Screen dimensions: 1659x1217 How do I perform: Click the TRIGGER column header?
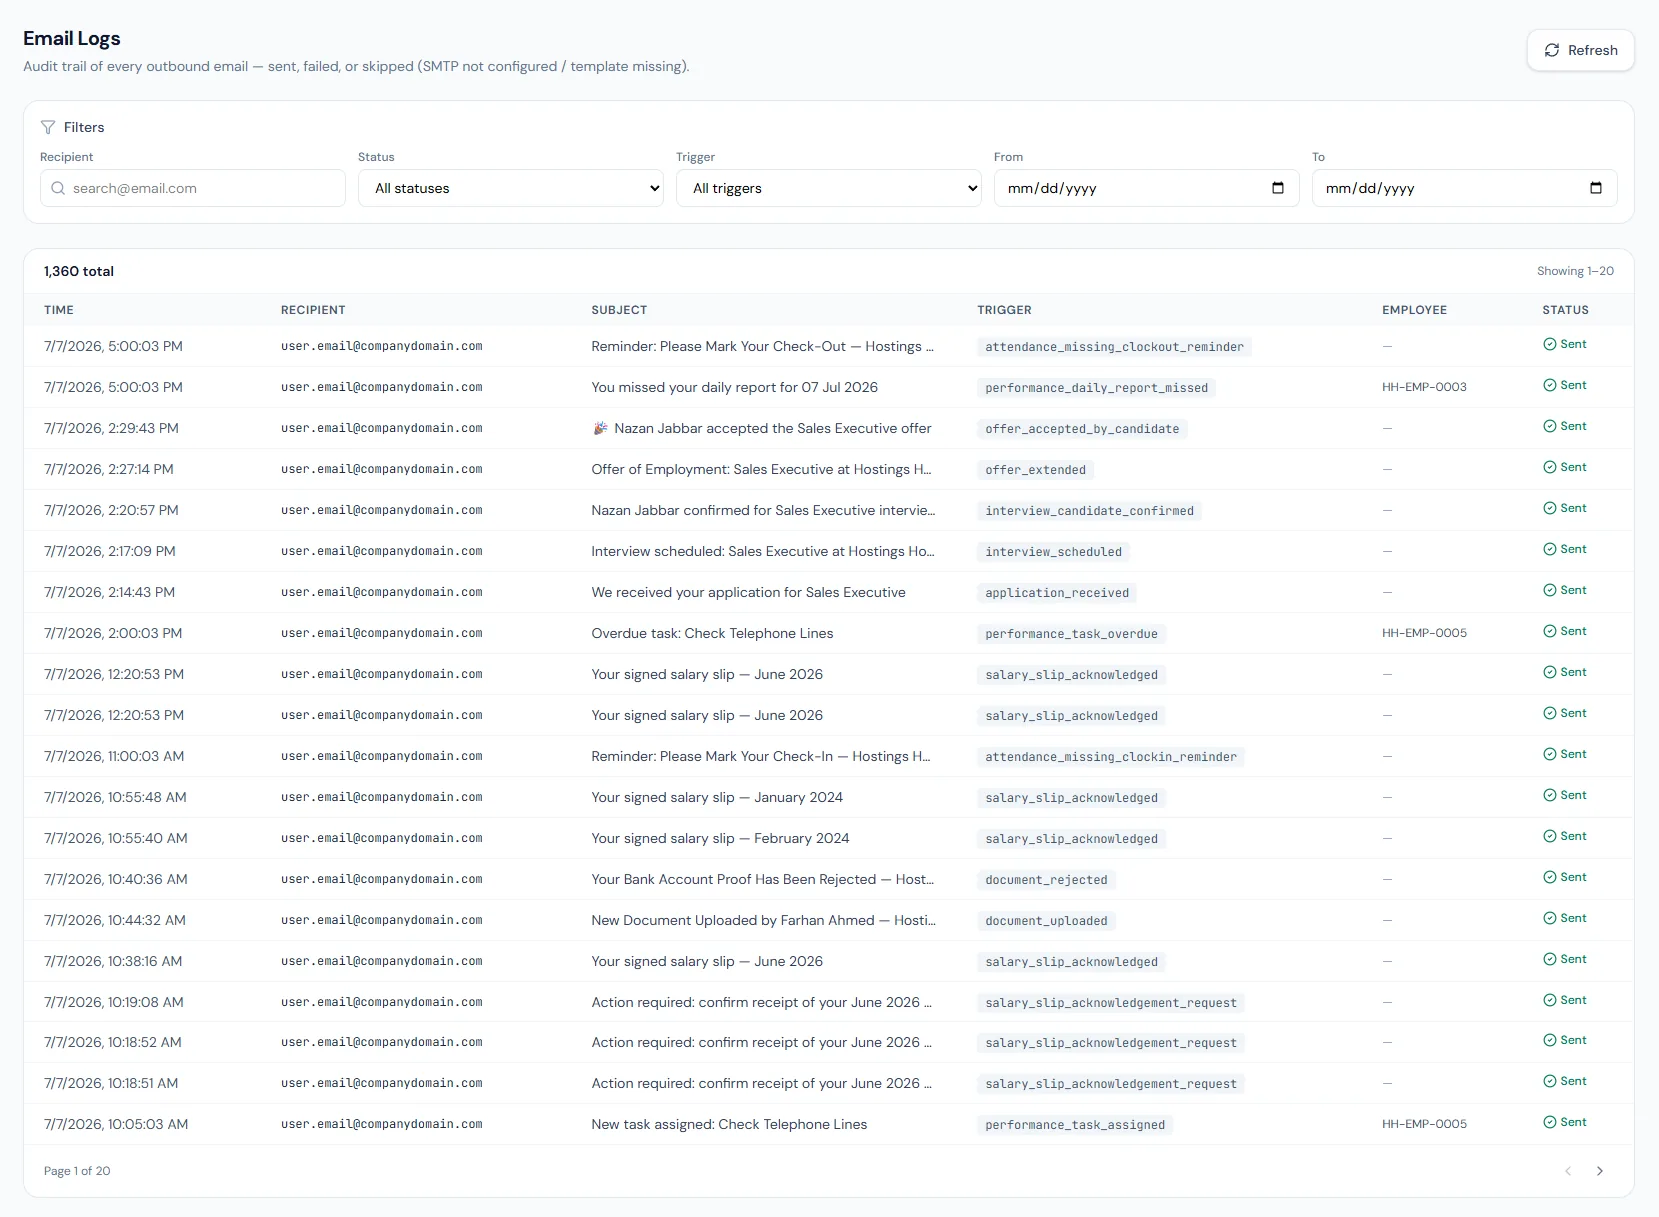[1004, 310]
